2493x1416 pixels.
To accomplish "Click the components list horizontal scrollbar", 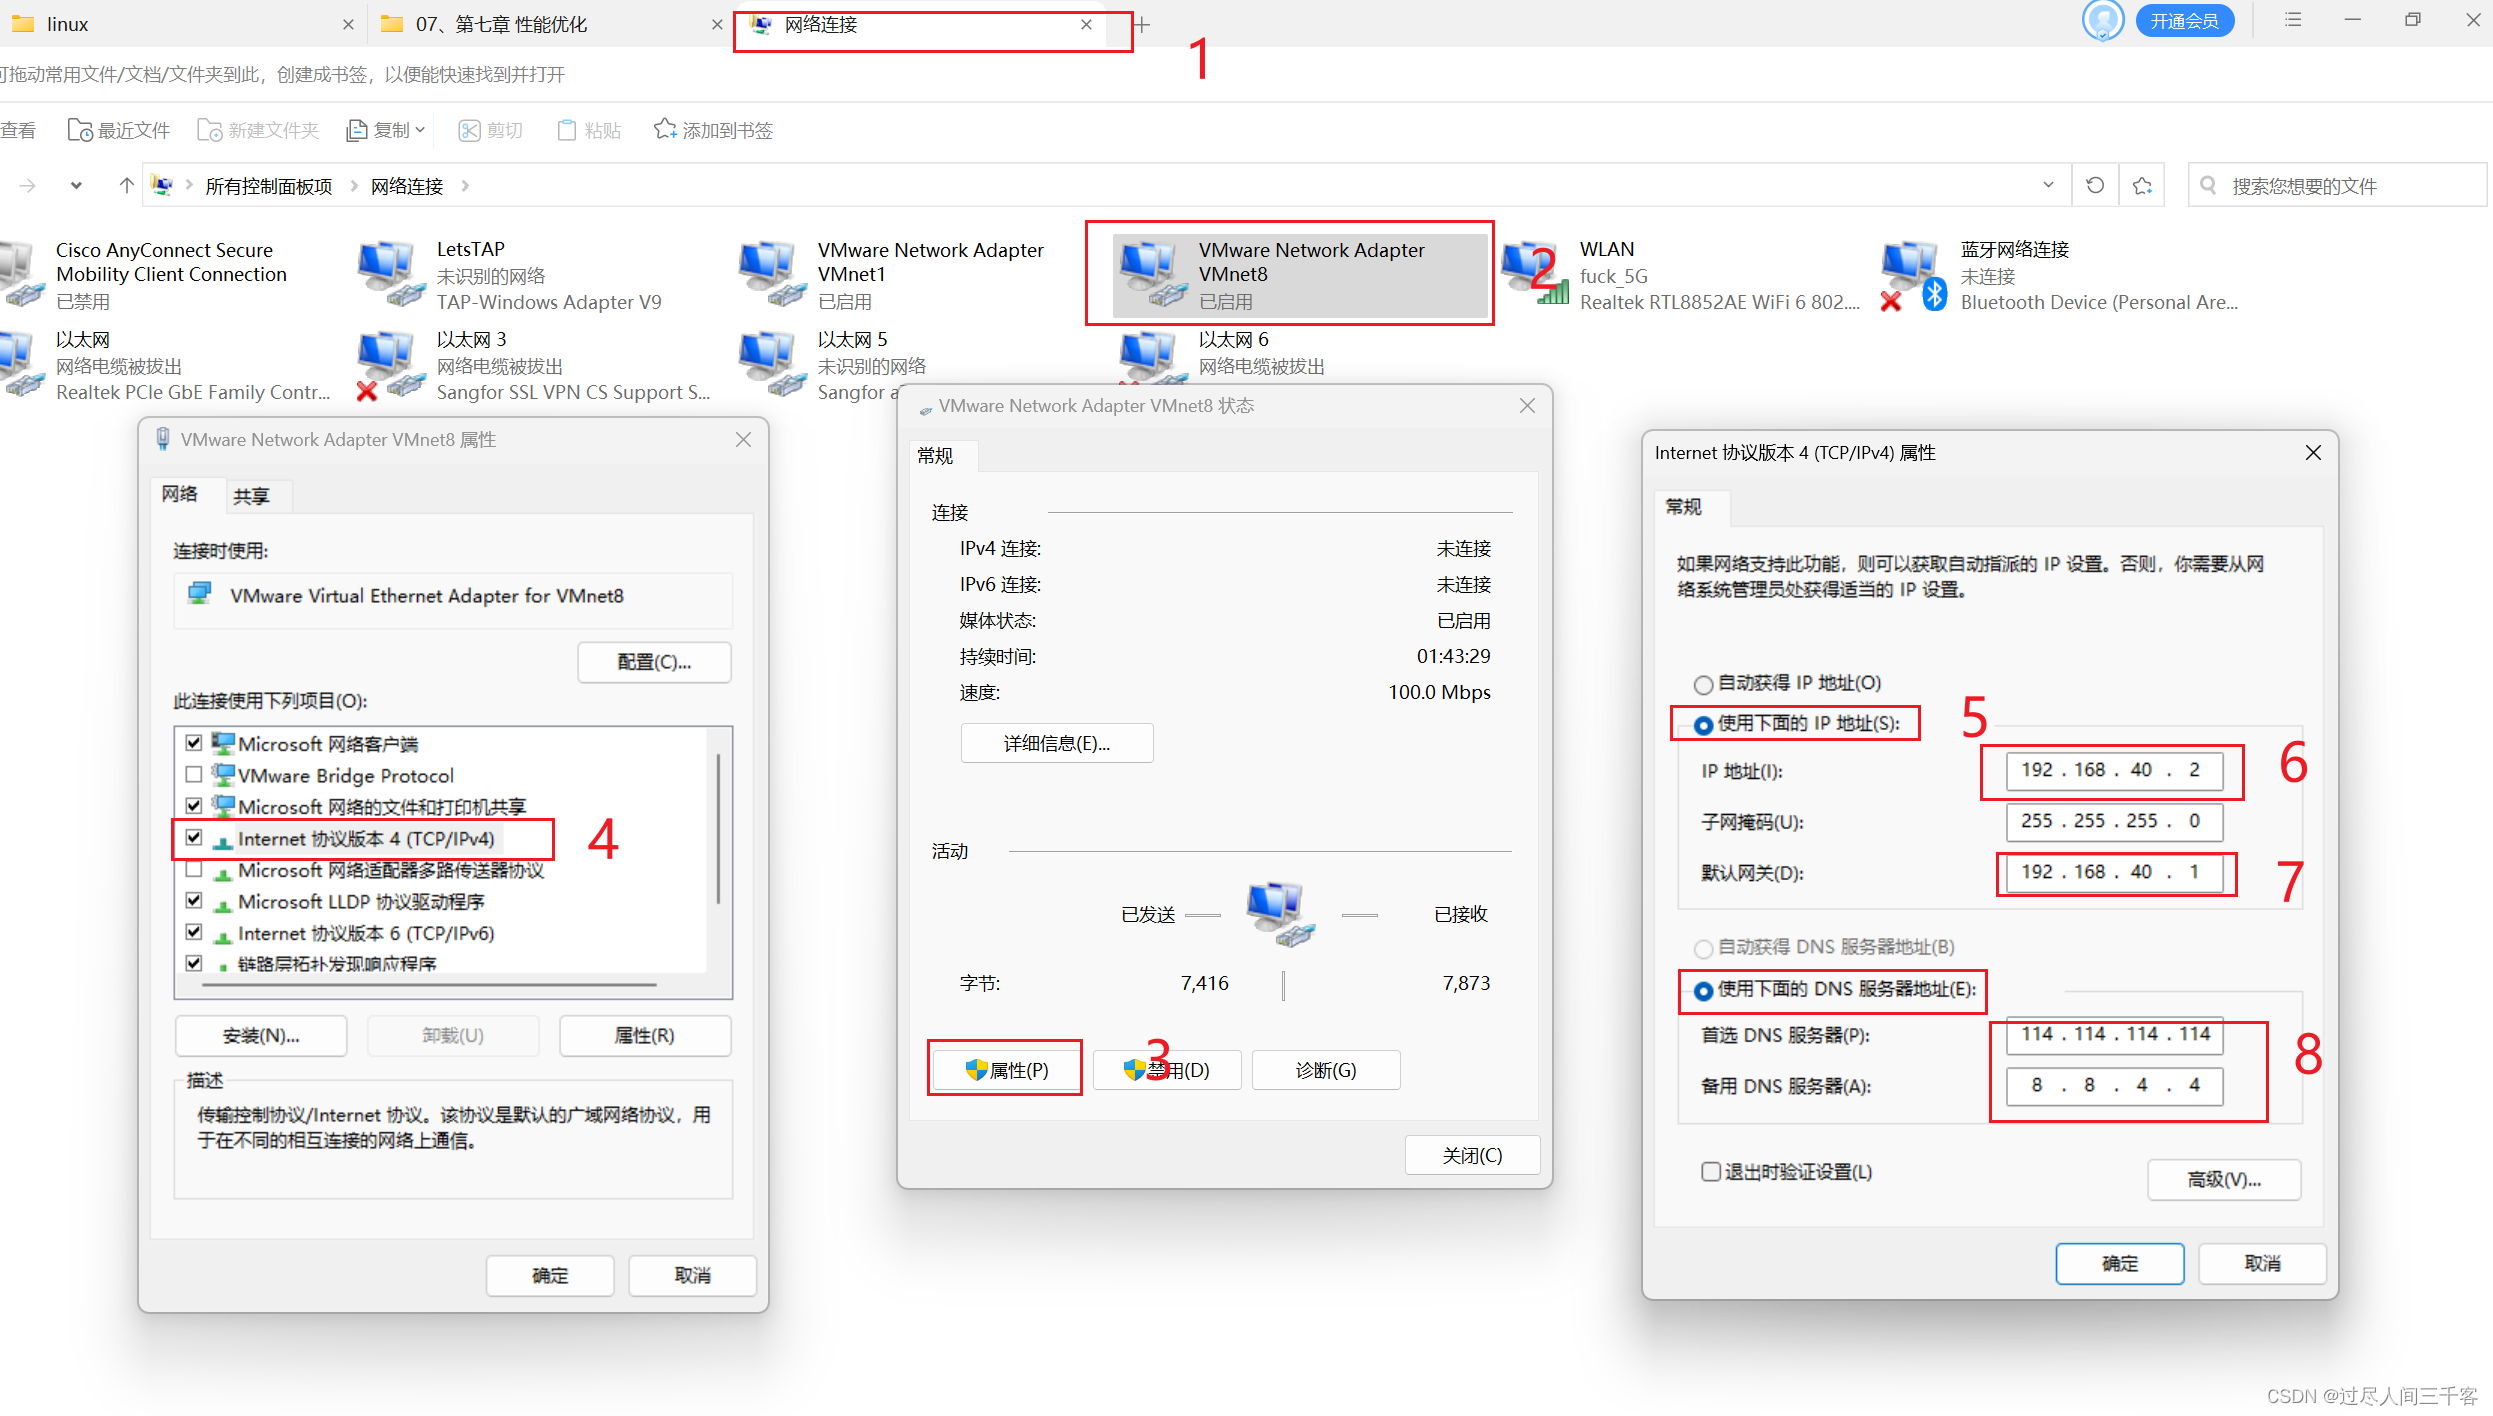I will point(430,985).
